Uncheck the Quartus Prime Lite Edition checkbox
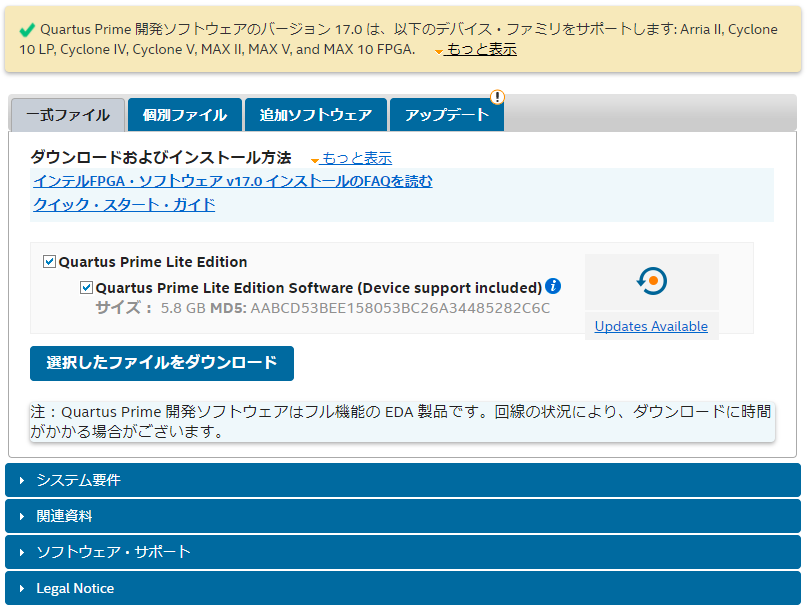The image size is (810, 614). (x=50, y=262)
